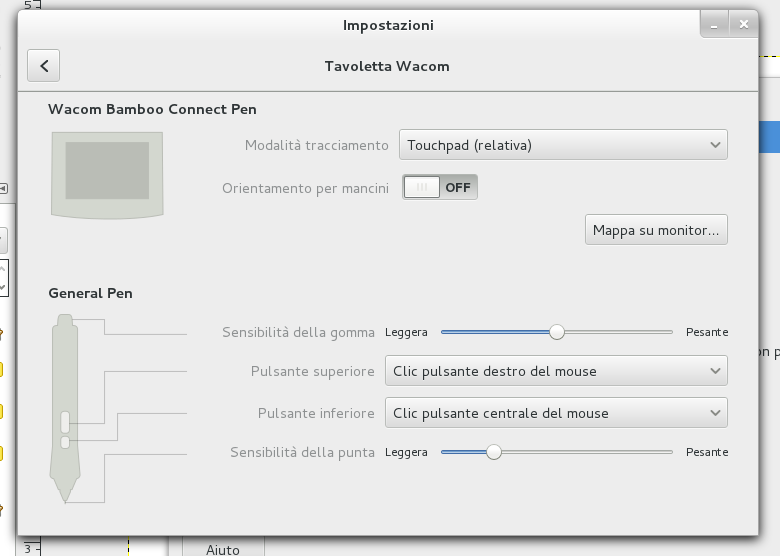Image resolution: width=780 pixels, height=556 pixels.
Task: Open Pulsante superiore dropdown
Action: 556,371
